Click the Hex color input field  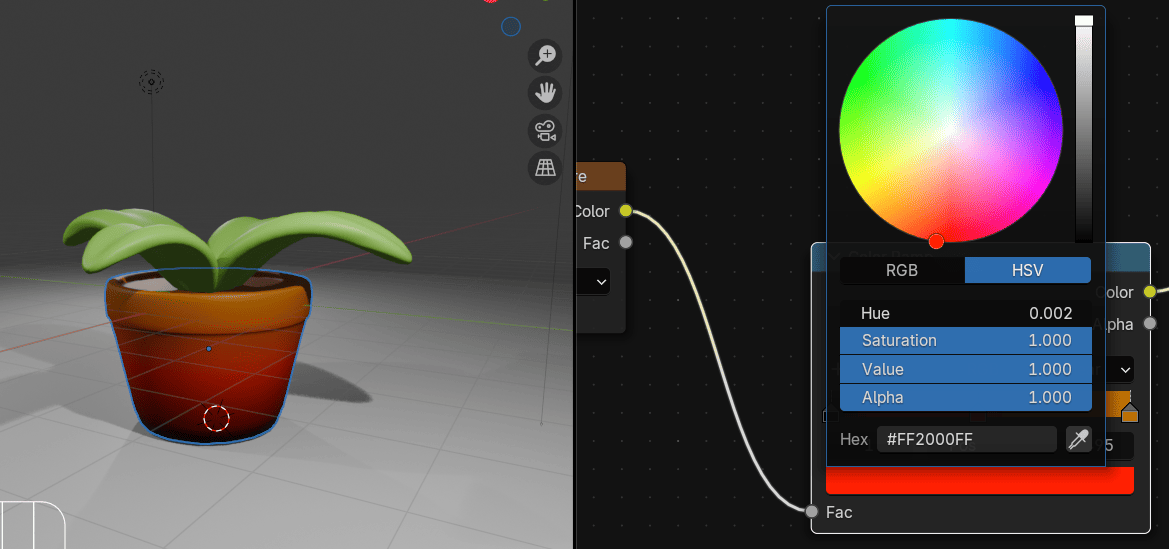coord(966,439)
